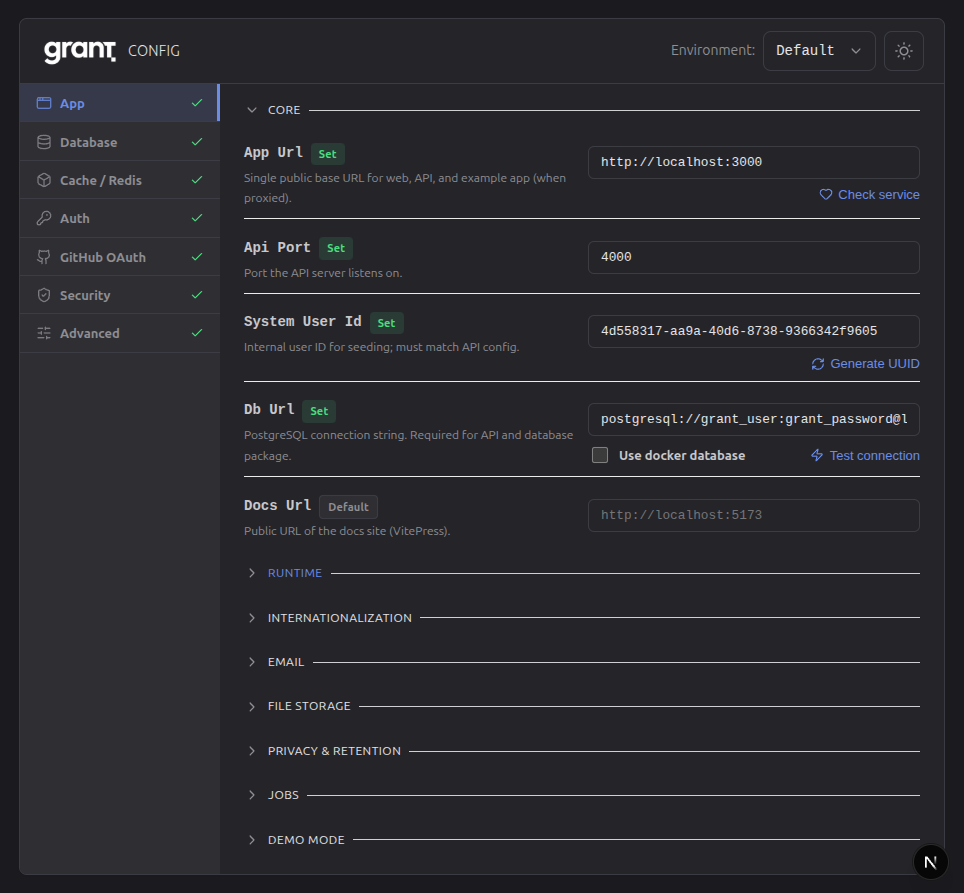The image size is (964, 893).
Task: Click the System User Id input field
Action: tap(754, 331)
